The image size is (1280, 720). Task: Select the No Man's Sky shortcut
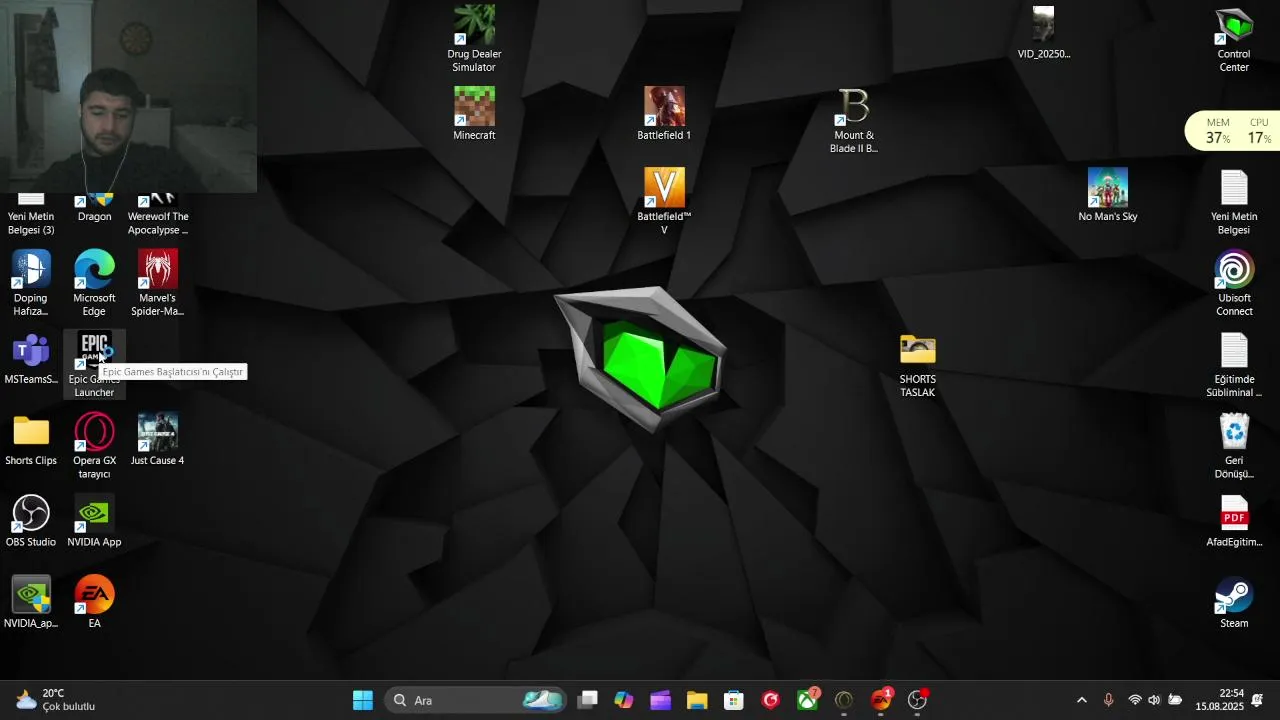click(1108, 195)
